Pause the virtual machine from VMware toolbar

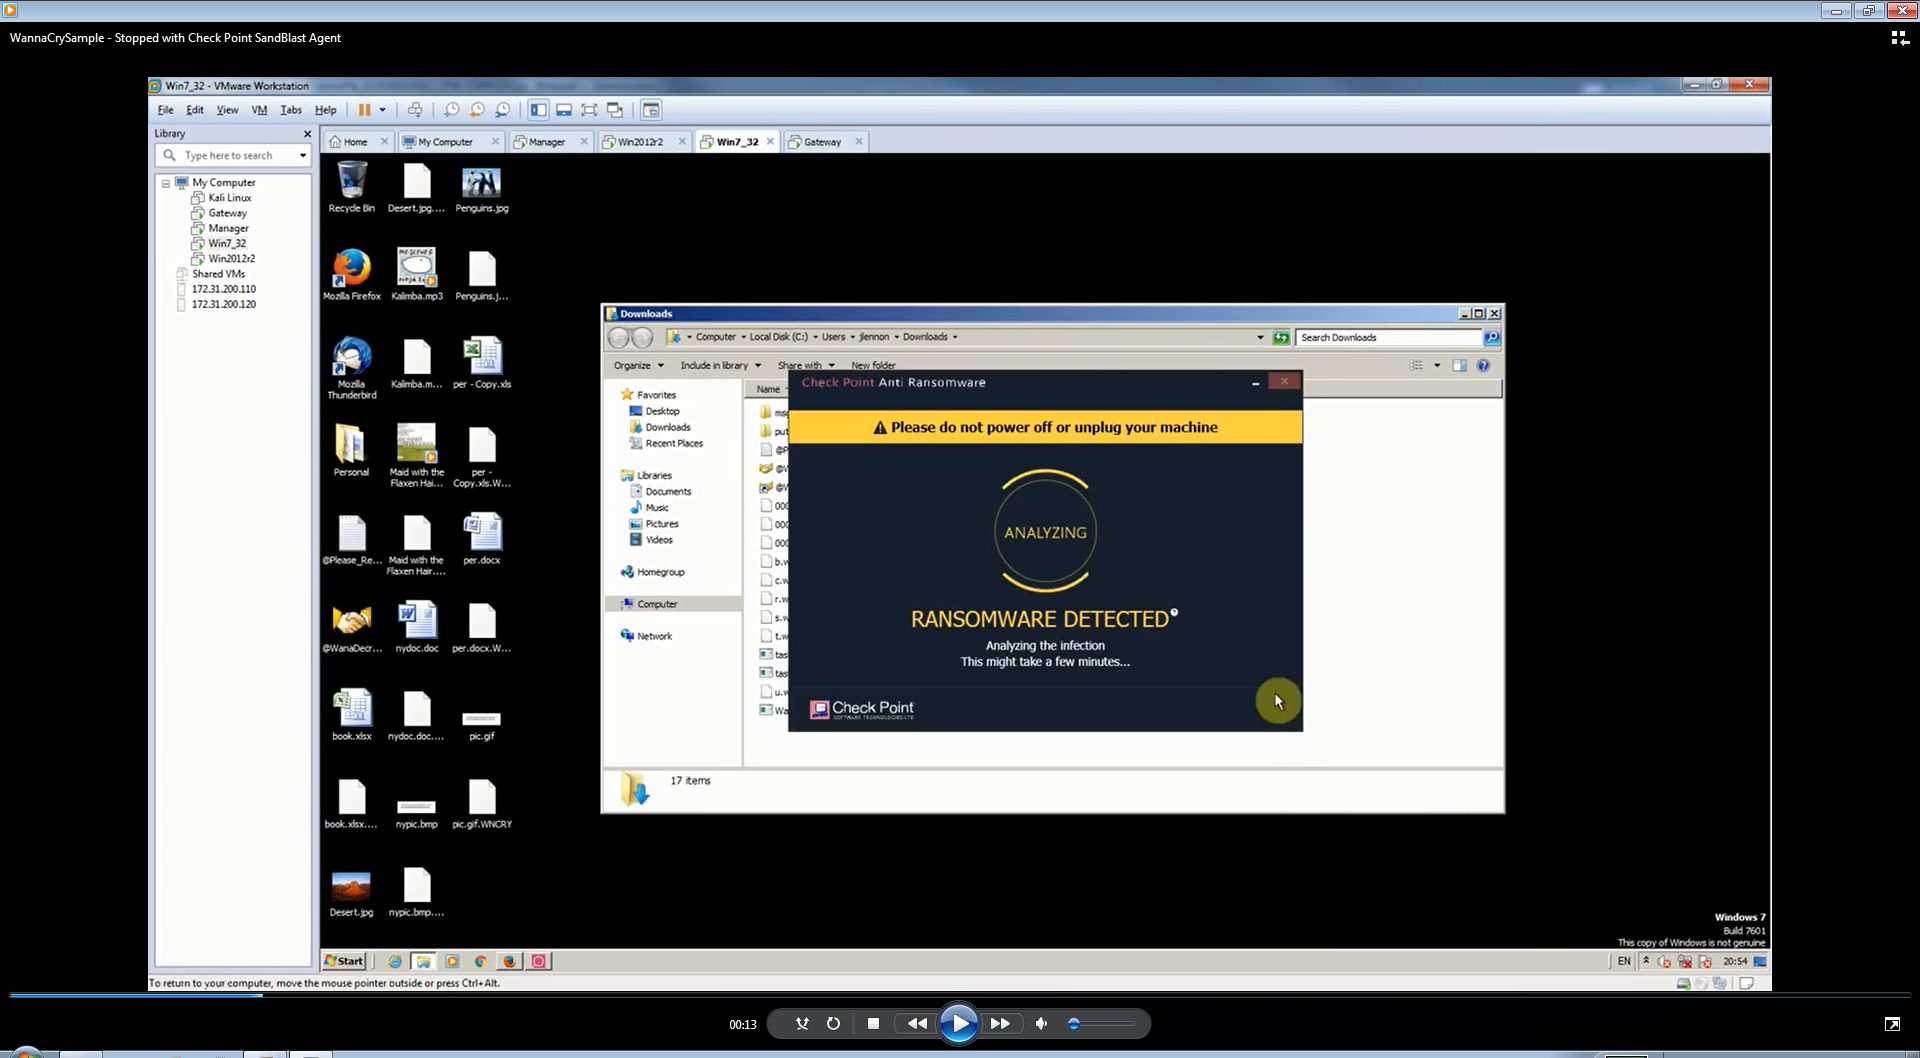365,110
